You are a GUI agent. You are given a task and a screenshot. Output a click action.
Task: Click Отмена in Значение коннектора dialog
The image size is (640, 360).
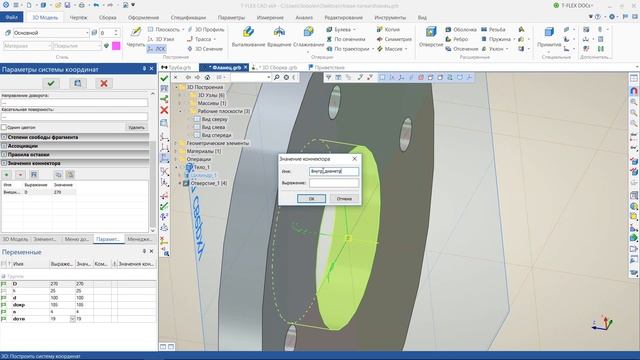[x=344, y=199]
